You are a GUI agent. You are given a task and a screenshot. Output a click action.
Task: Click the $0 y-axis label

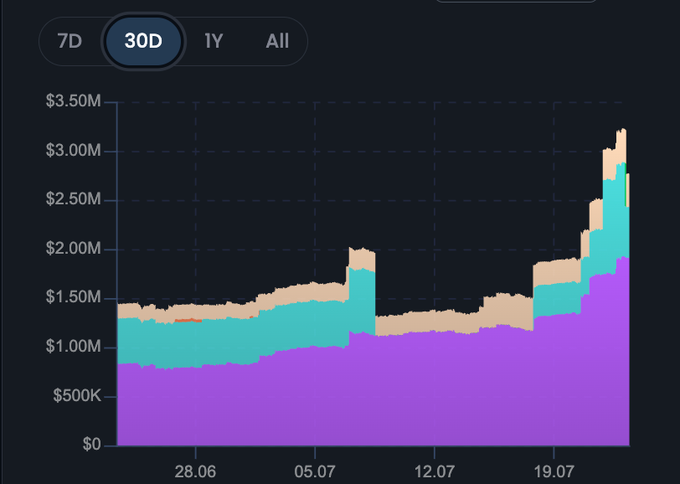[x=92, y=445]
